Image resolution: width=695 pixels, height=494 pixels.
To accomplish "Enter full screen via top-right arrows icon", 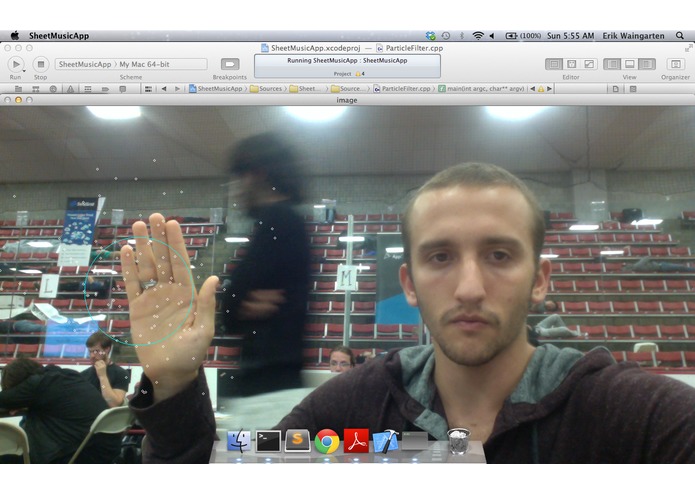I will pyautogui.click(x=688, y=48).
